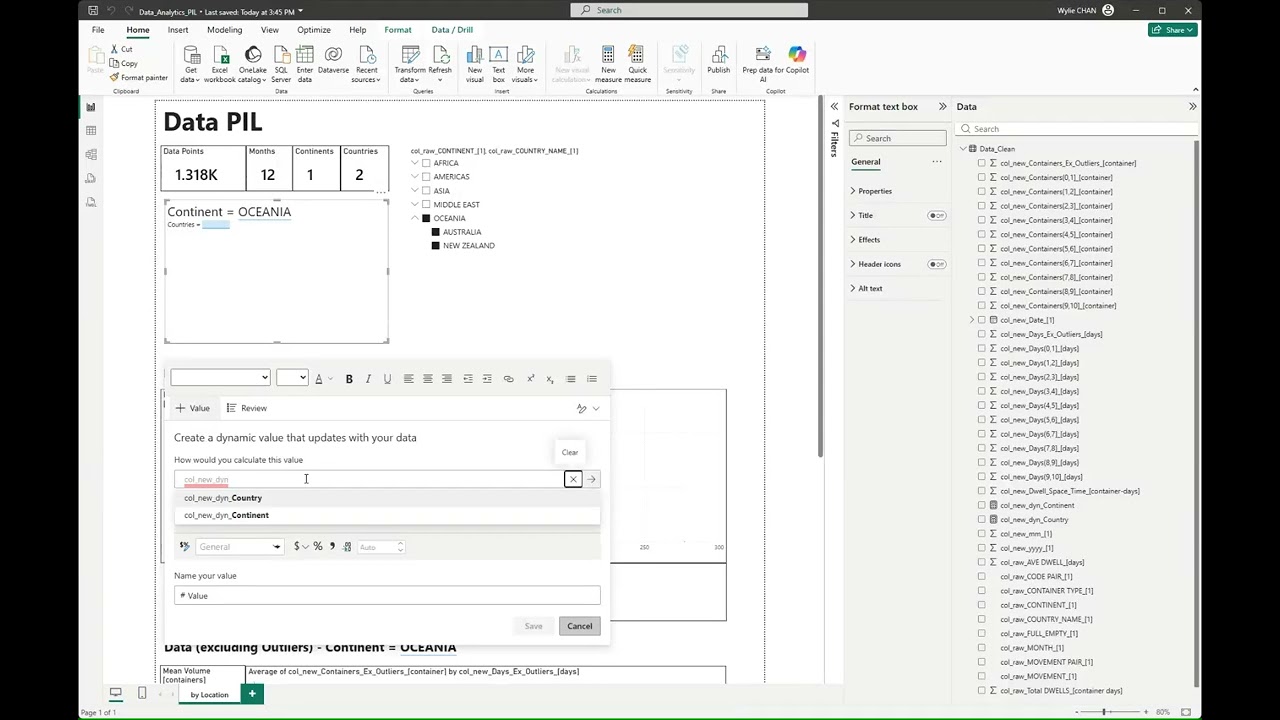Submit the calculation with the arrow button

(592, 480)
